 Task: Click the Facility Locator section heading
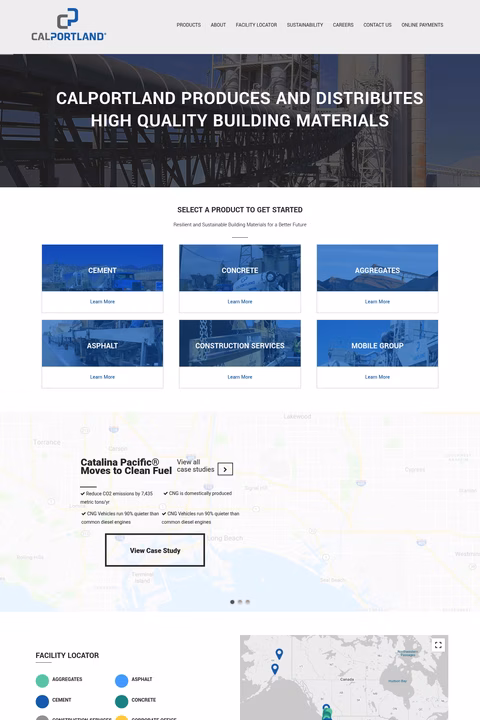[x=67, y=655]
